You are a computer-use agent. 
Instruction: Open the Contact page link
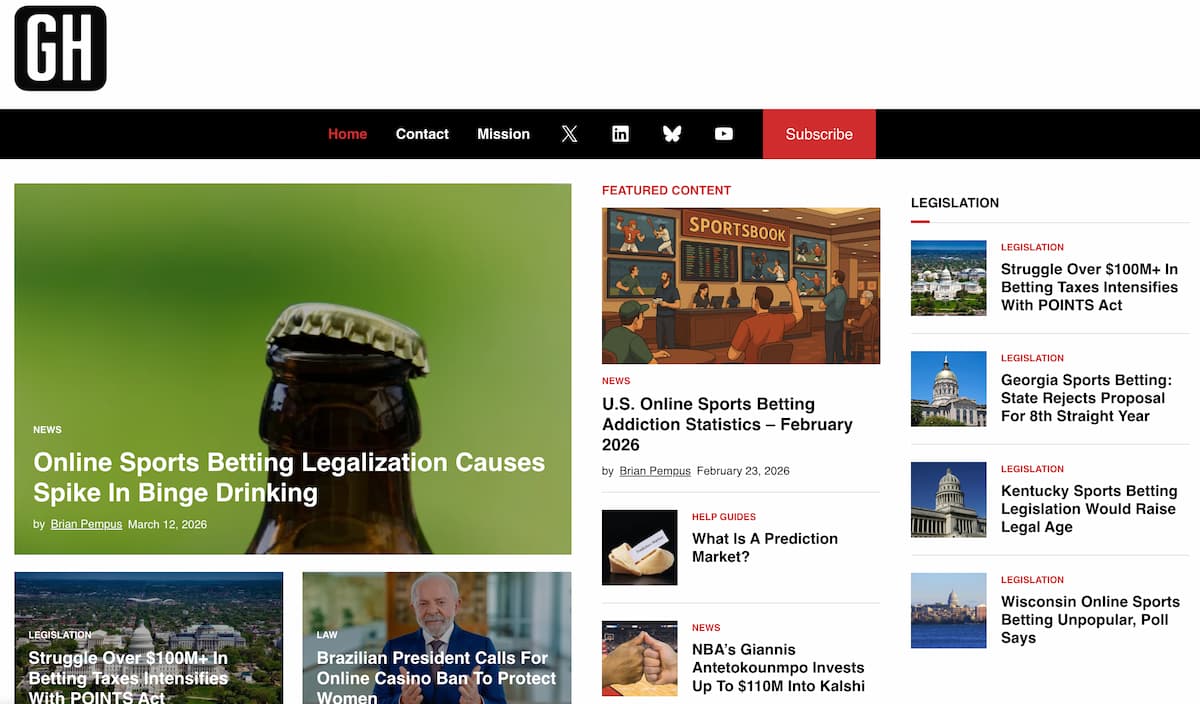422,134
